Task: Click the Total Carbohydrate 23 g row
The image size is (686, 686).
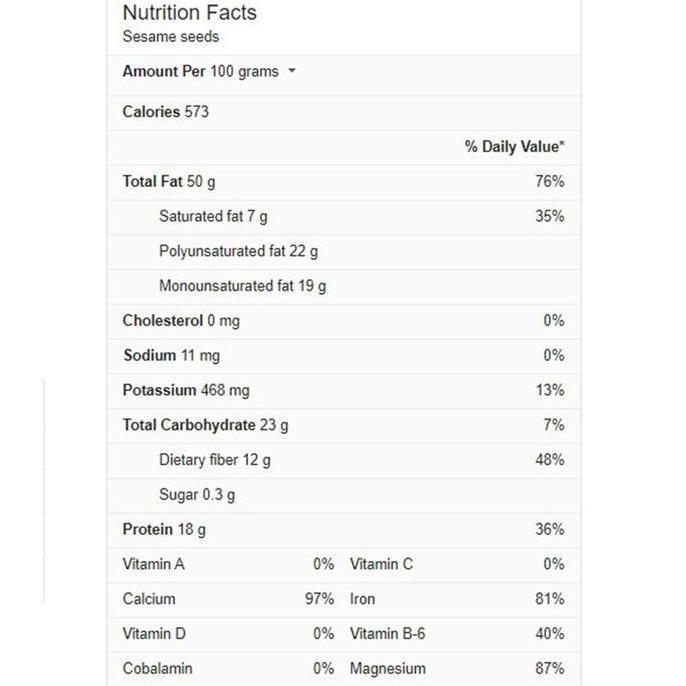Action: (205, 425)
